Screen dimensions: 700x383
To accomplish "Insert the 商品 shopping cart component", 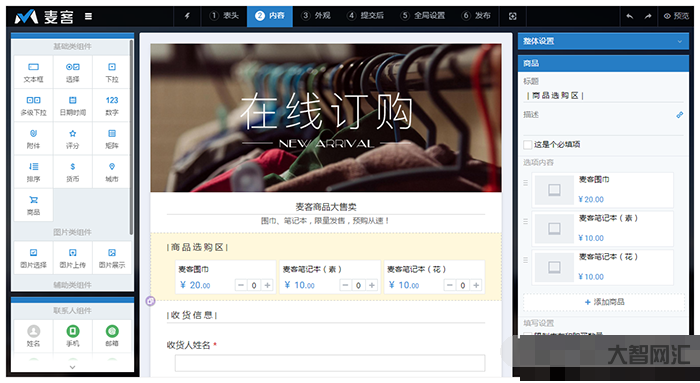I will tap(33, 205).
